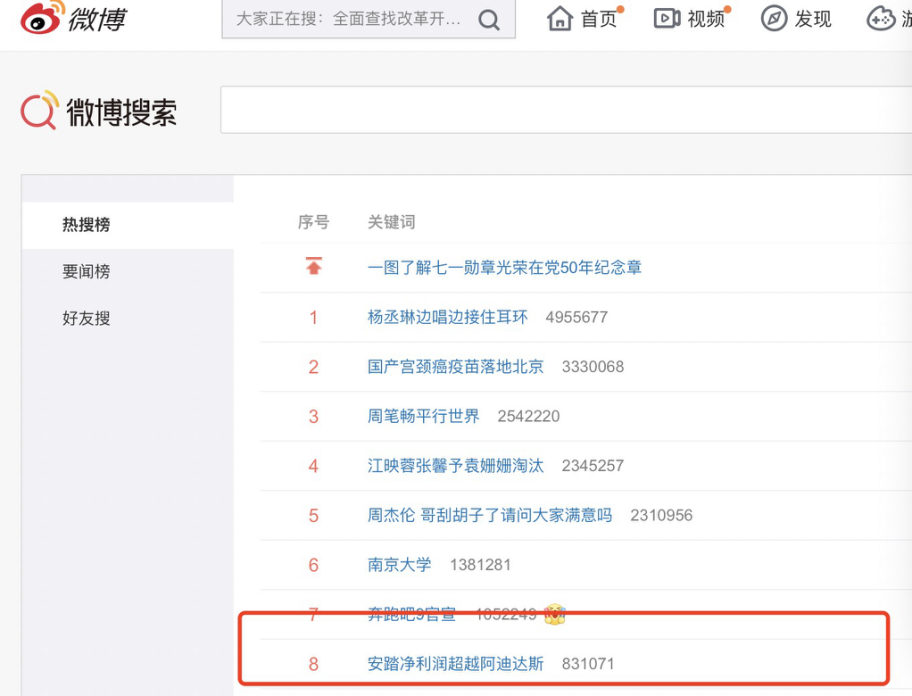Click the video player icon
Screen dimensions: 912x696
point(667,19)
